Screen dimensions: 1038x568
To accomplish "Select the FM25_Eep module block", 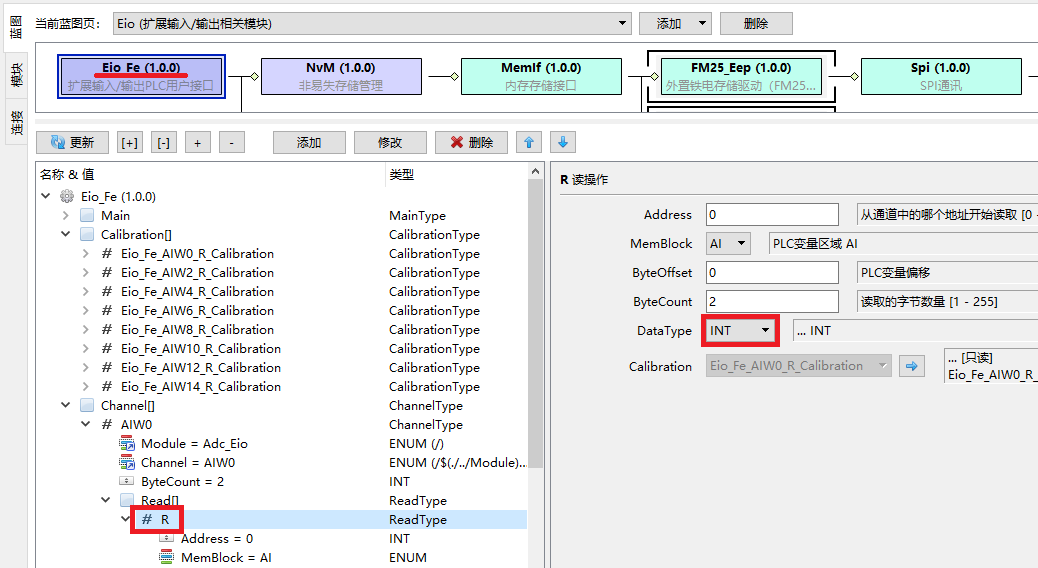I will (740, 76).
